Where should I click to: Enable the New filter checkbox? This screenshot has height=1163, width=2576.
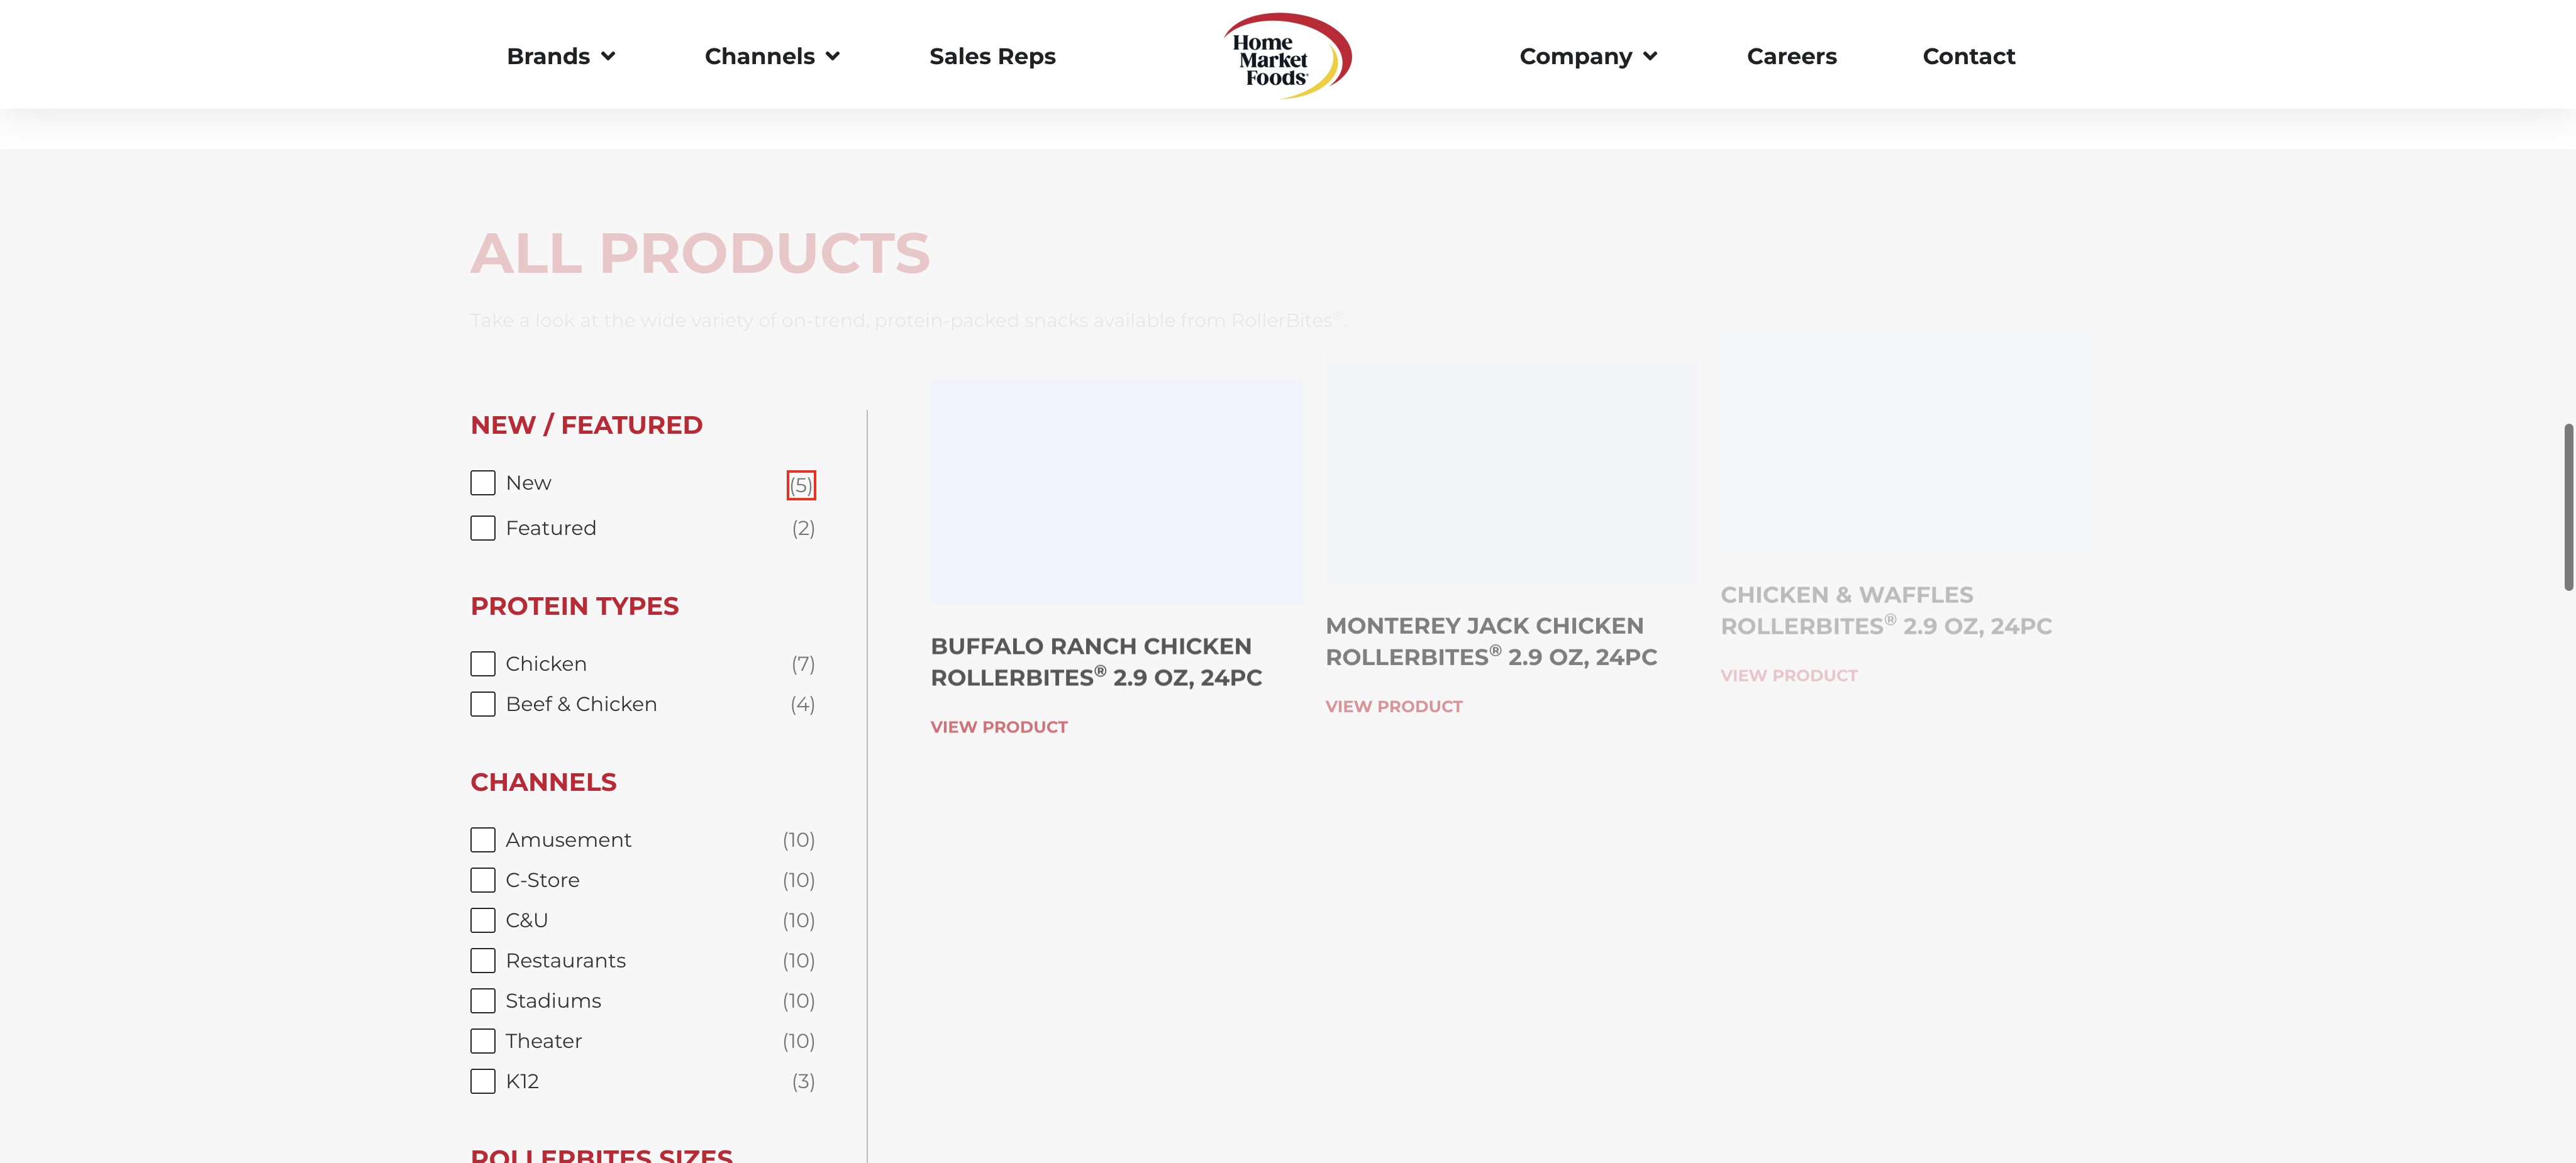click(483, 483)
